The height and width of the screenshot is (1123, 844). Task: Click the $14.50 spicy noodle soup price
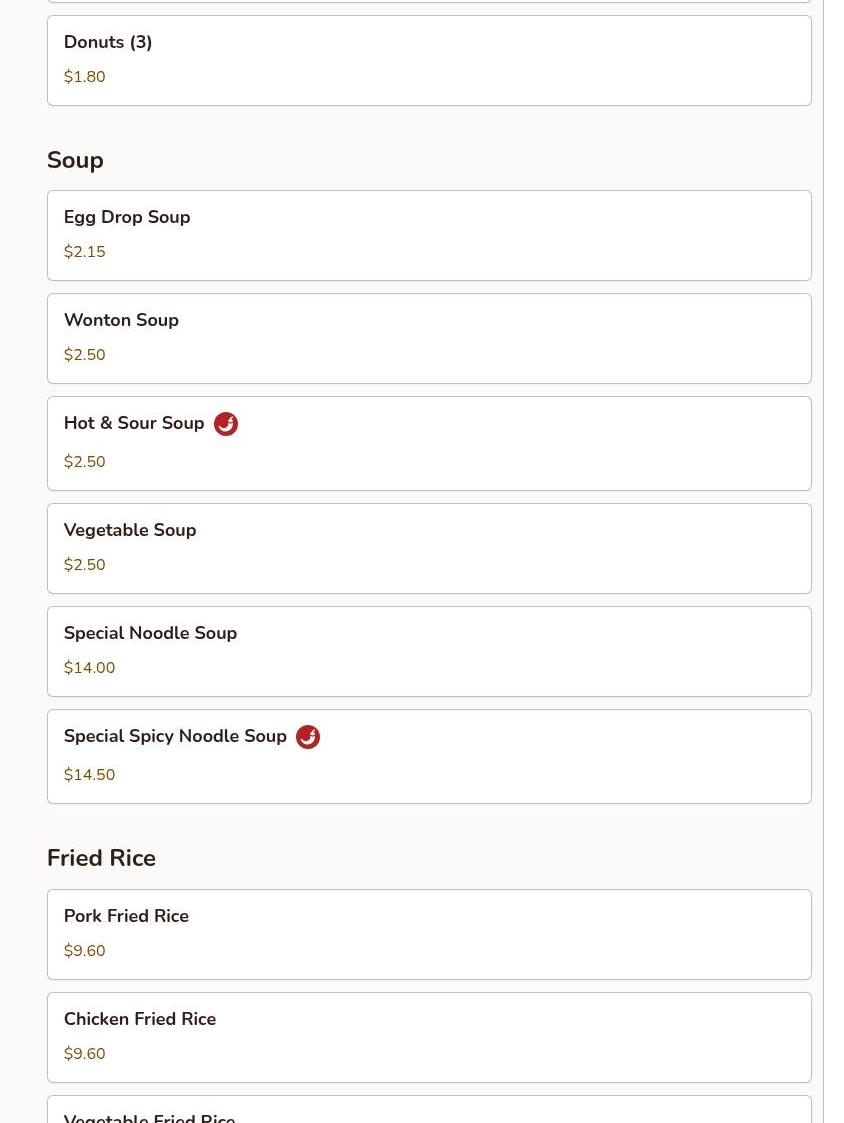(x=89, y=775)
